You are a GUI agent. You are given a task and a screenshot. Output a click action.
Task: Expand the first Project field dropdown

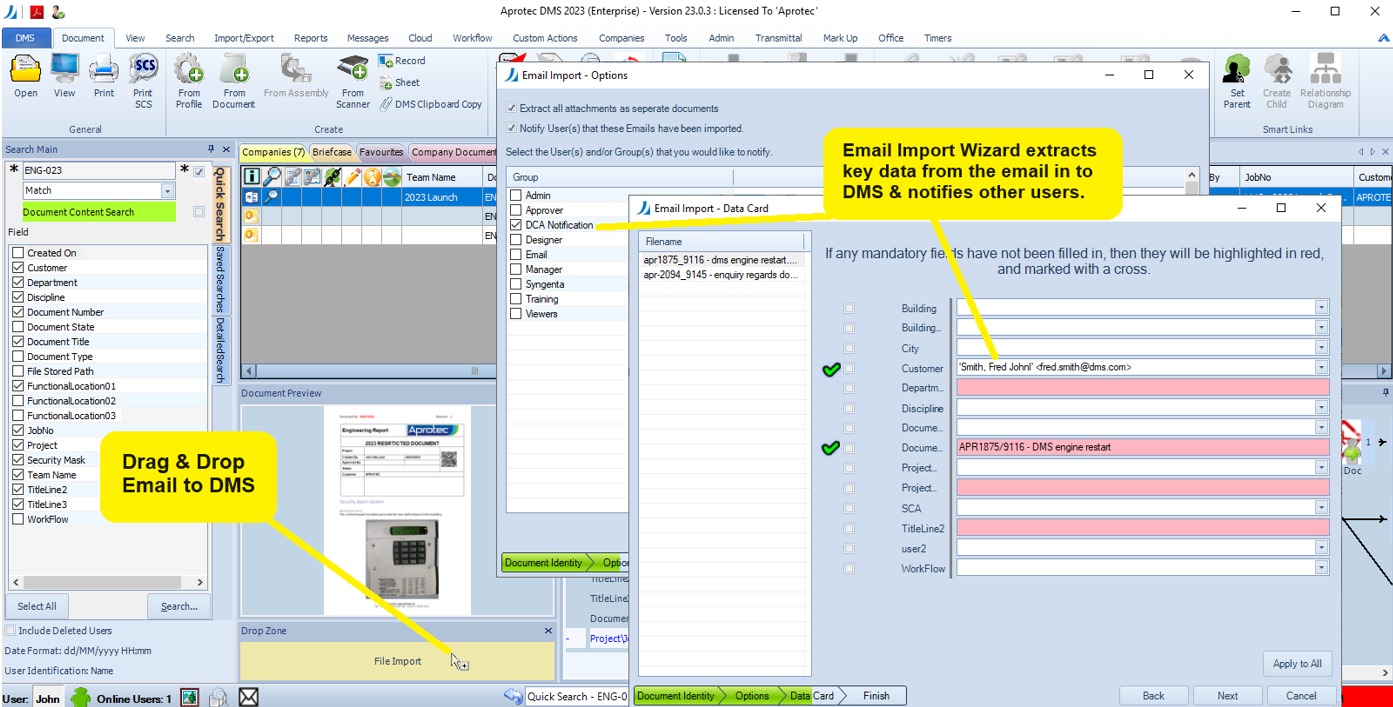[x=1322, y=467]
